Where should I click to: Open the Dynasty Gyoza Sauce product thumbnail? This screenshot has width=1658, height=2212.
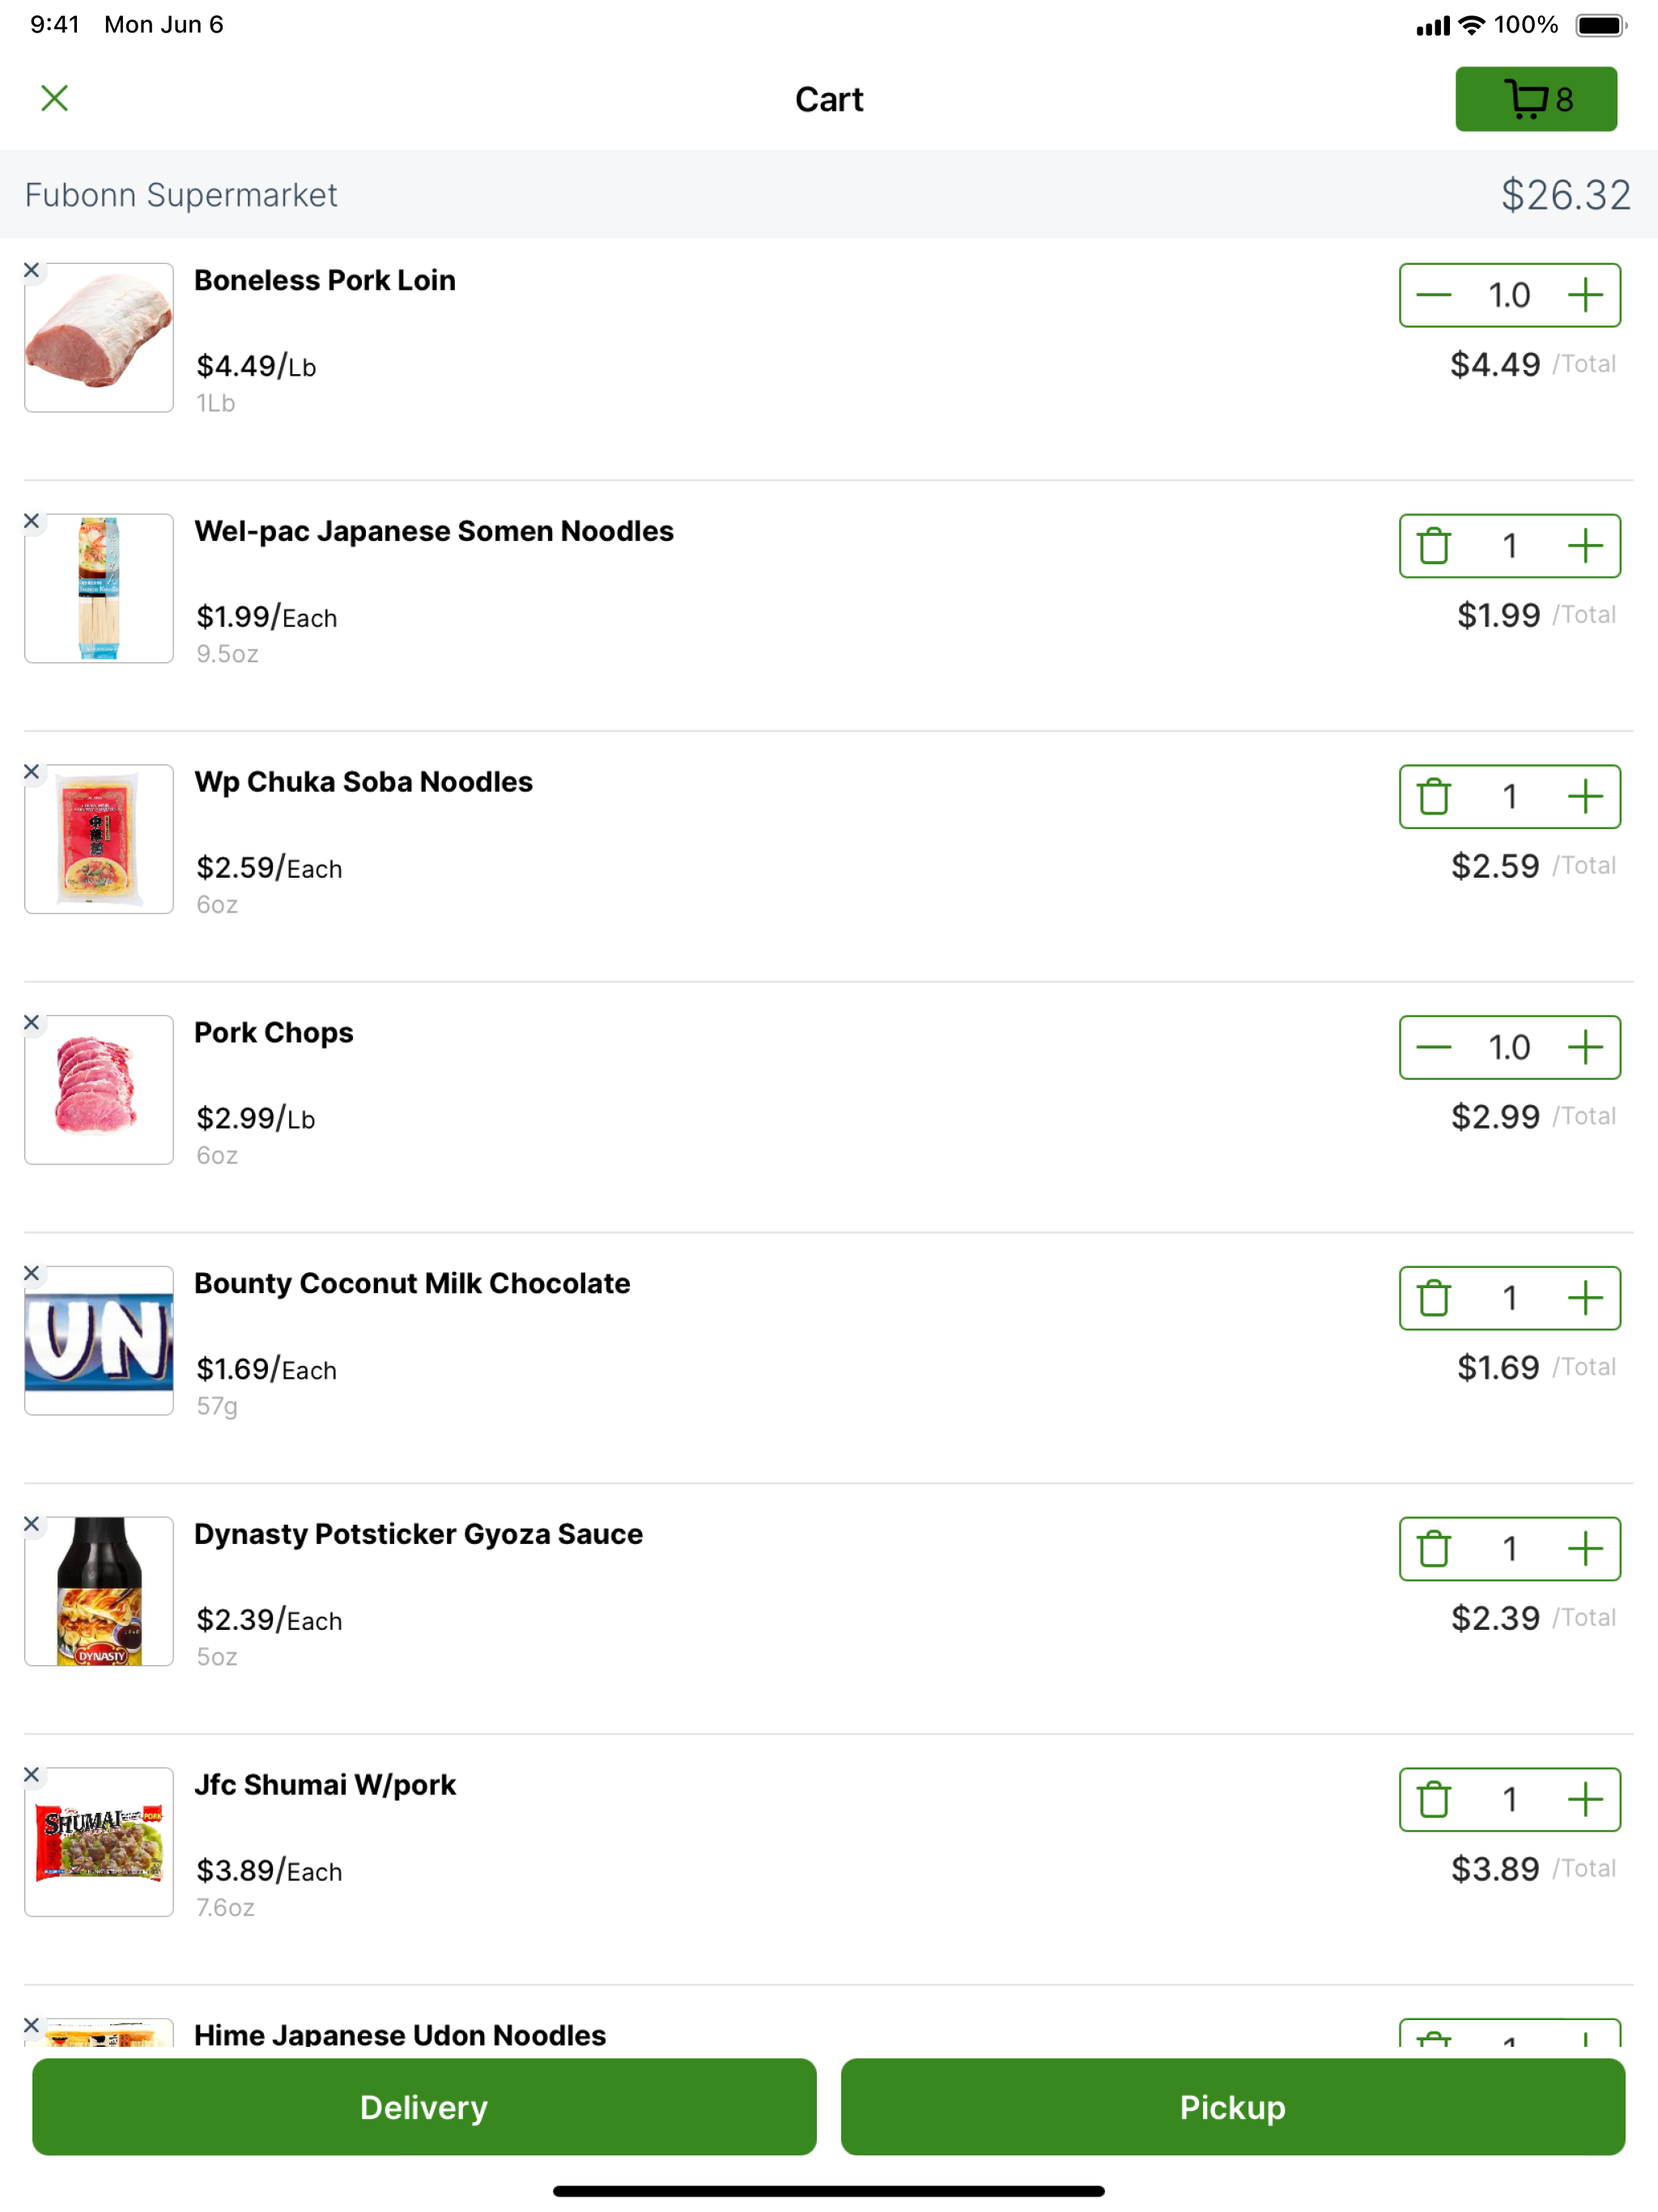[x=99, y=1591]
